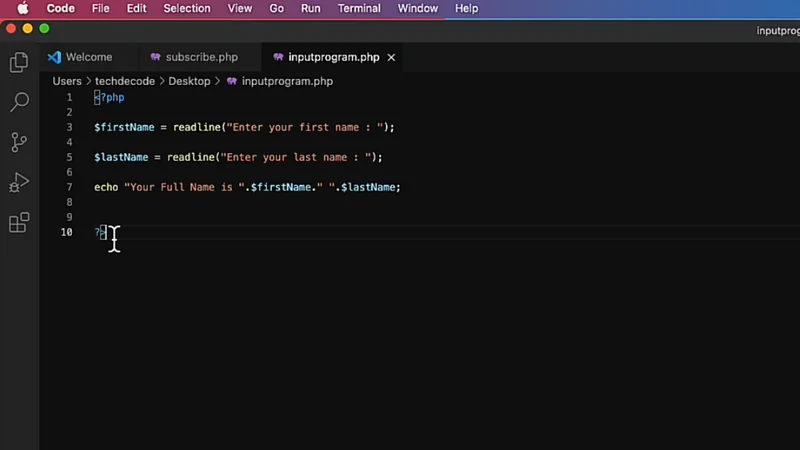Place cursor on the $lastName readline line

click(238, 157)
